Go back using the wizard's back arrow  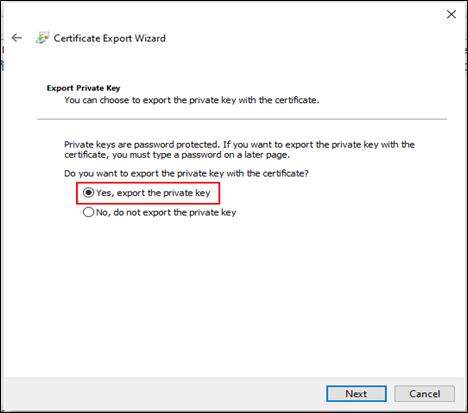pos(16,38)
